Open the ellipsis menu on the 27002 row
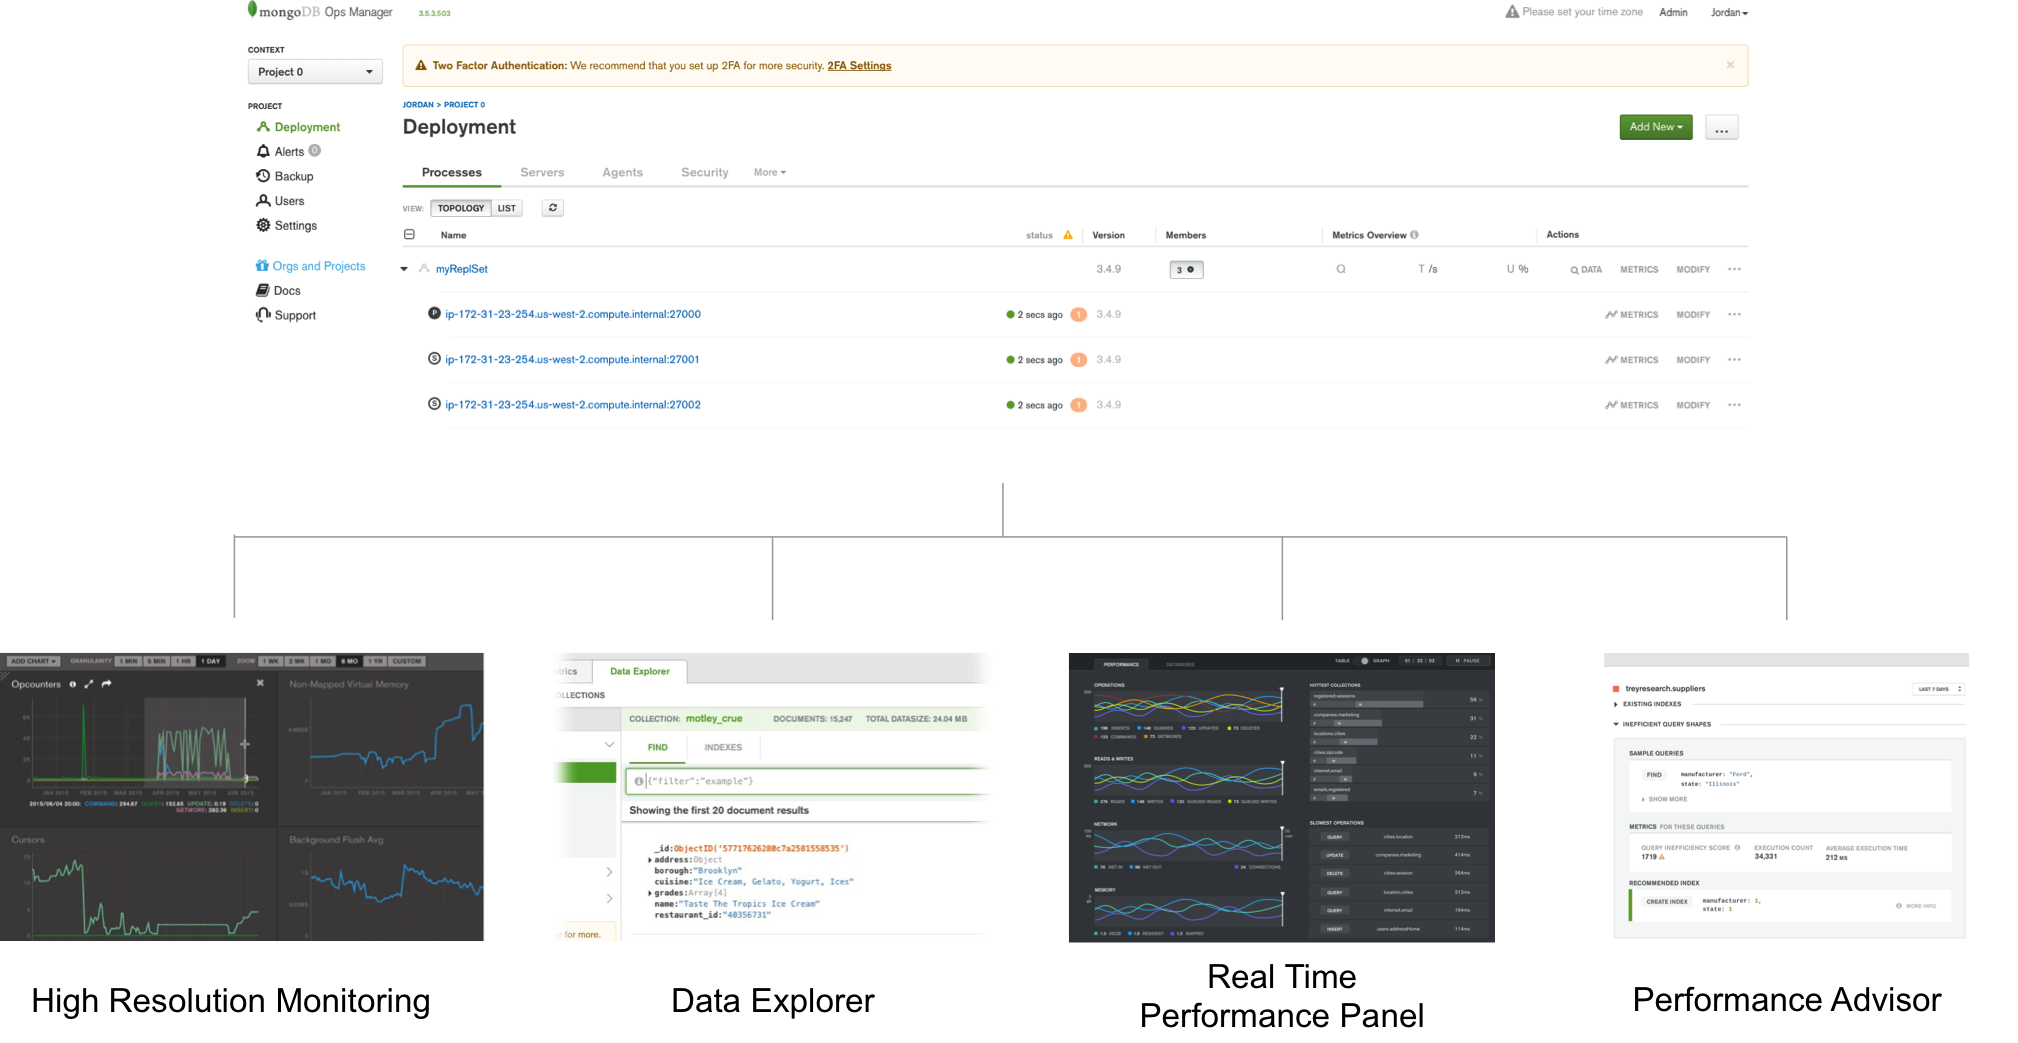Viewport: 2018px width, 1043px height. coord(1734,405)
